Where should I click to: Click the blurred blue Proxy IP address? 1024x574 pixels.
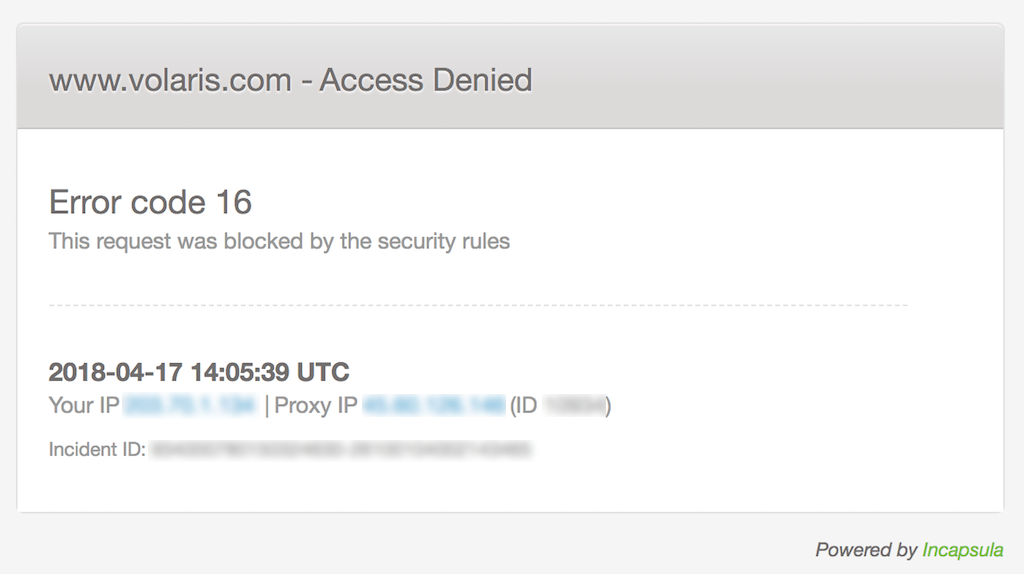(434, 406)
